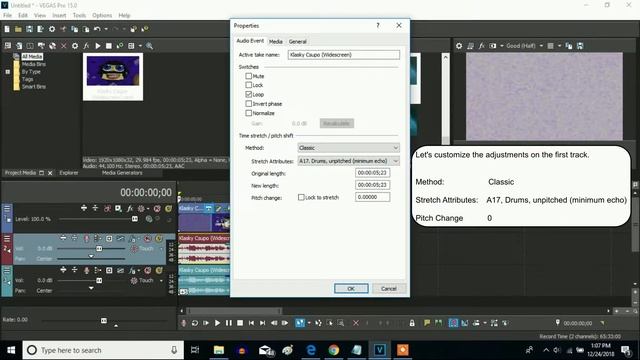
Task: Click the Properties dialog help question mark
Action: tap(378, 25)
